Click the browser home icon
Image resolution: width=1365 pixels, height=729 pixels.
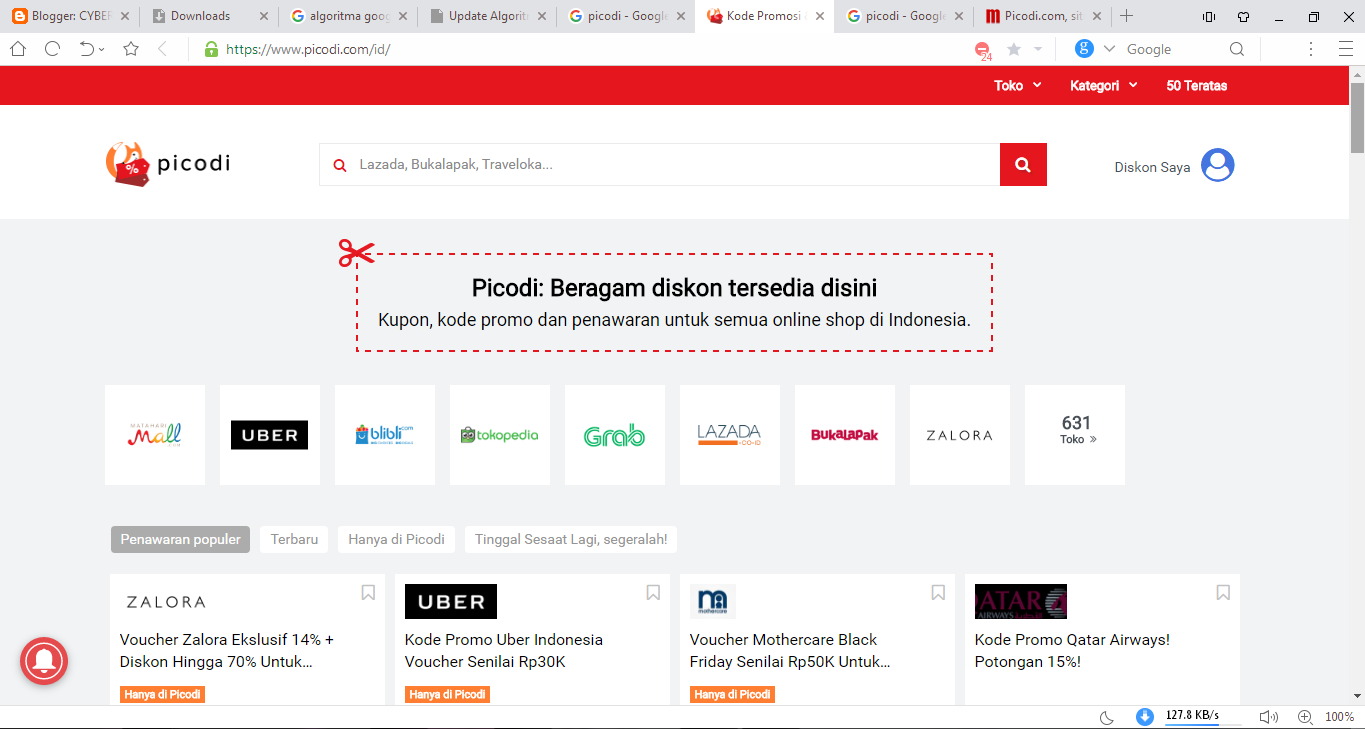pyautogui.click(x=18, y=49)
